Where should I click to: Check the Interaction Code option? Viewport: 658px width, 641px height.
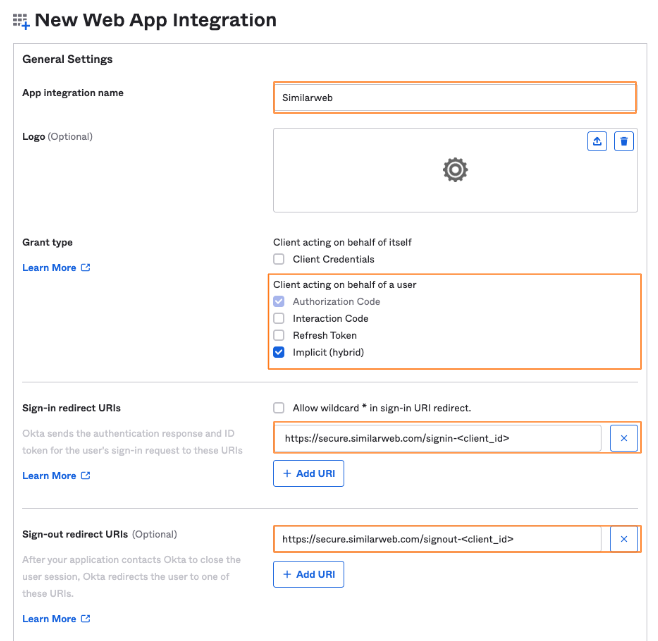coord(280,319)
